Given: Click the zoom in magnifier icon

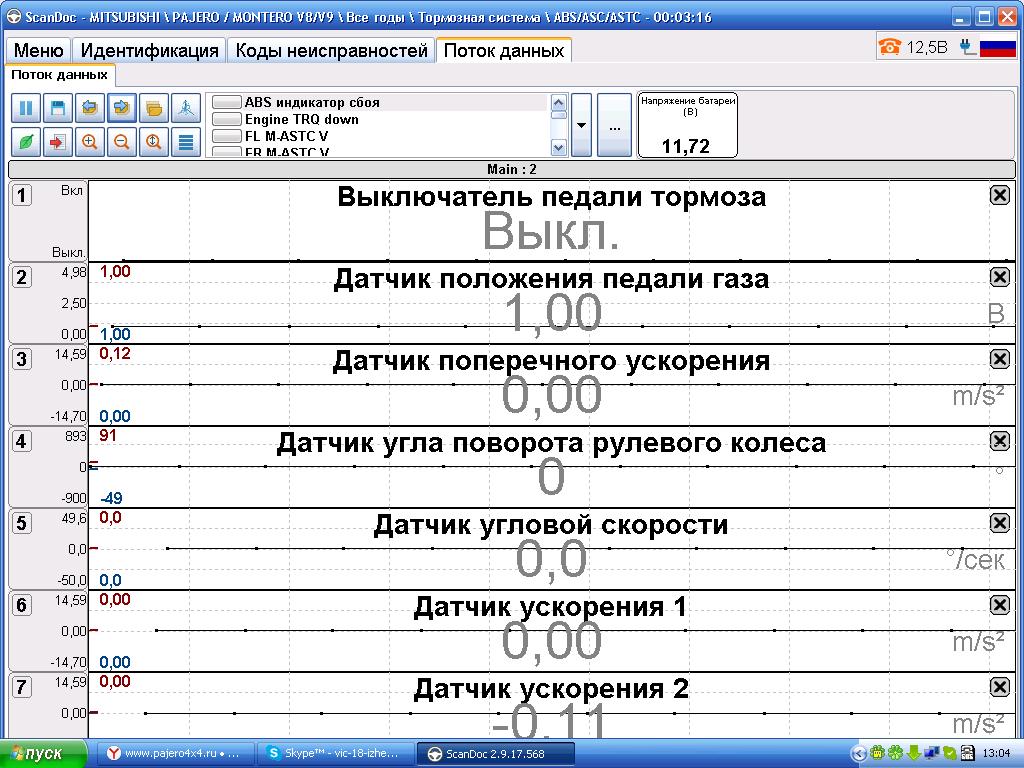Looking at the screenshot, I should (90, 142).
